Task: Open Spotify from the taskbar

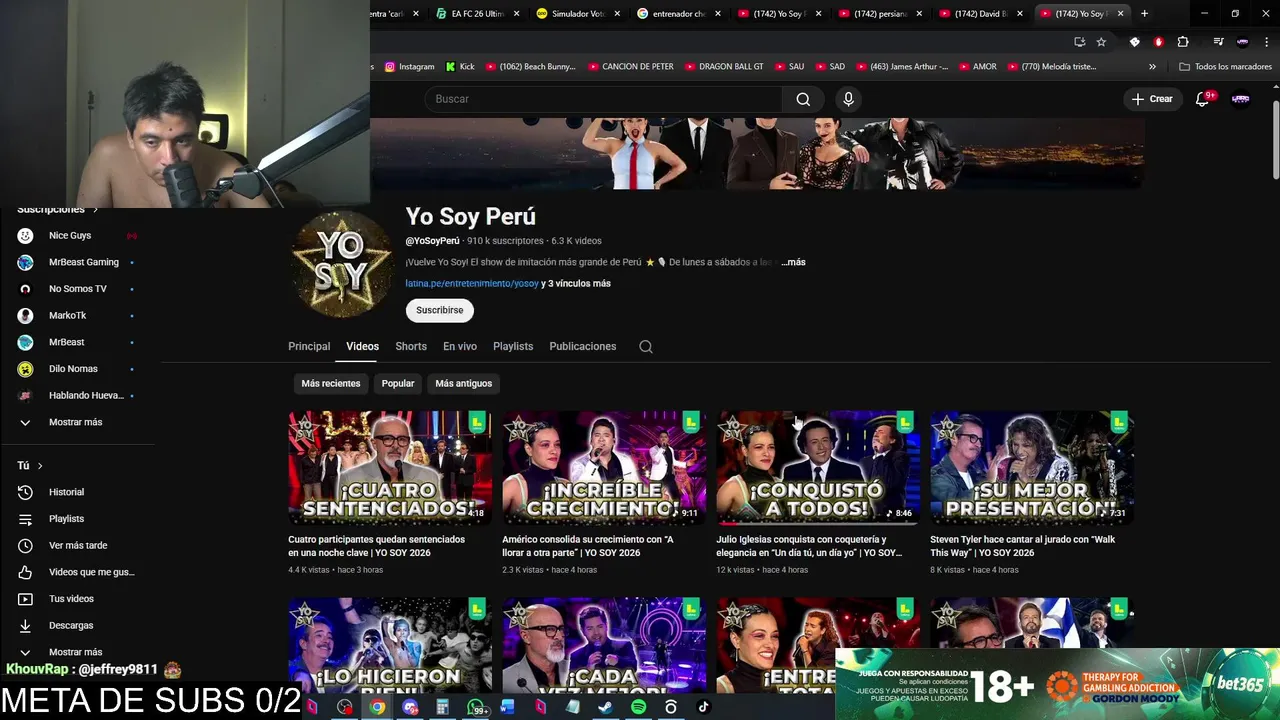Action: [638, 707]
